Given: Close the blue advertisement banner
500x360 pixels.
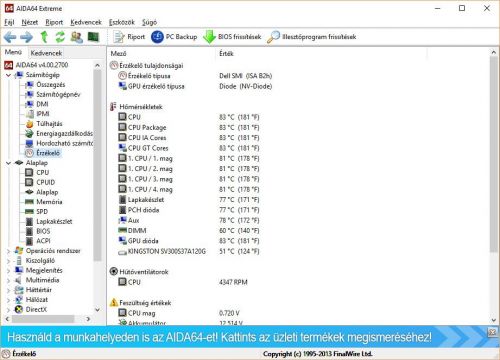Looking at the screenshot, I should 492,332.
